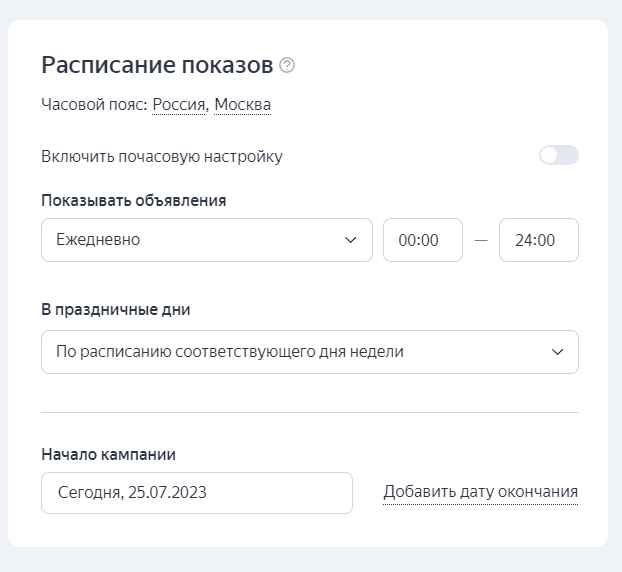Click the horizontal divider above Начало кампании
Screen dimensions: 622x572
310,412
